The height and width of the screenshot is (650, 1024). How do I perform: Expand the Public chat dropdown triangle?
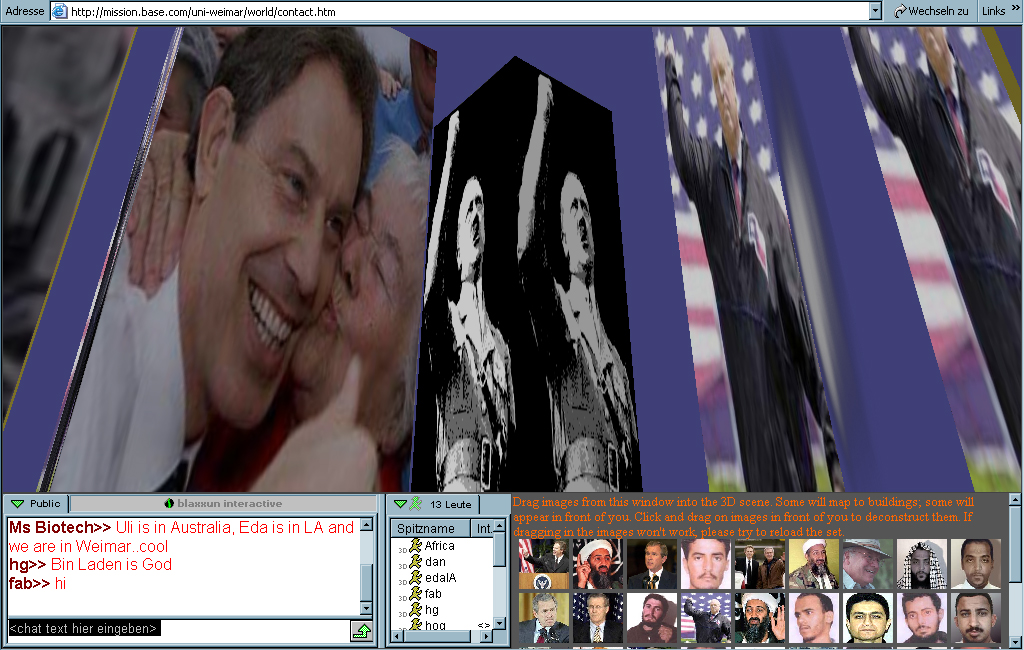tap(17, 504)
